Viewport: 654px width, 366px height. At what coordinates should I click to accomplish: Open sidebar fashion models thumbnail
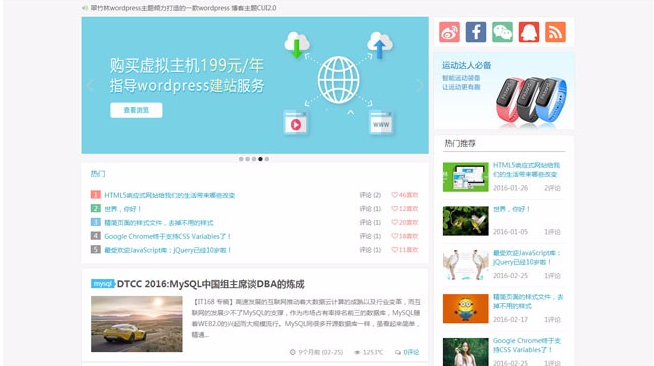click(465, 265)
